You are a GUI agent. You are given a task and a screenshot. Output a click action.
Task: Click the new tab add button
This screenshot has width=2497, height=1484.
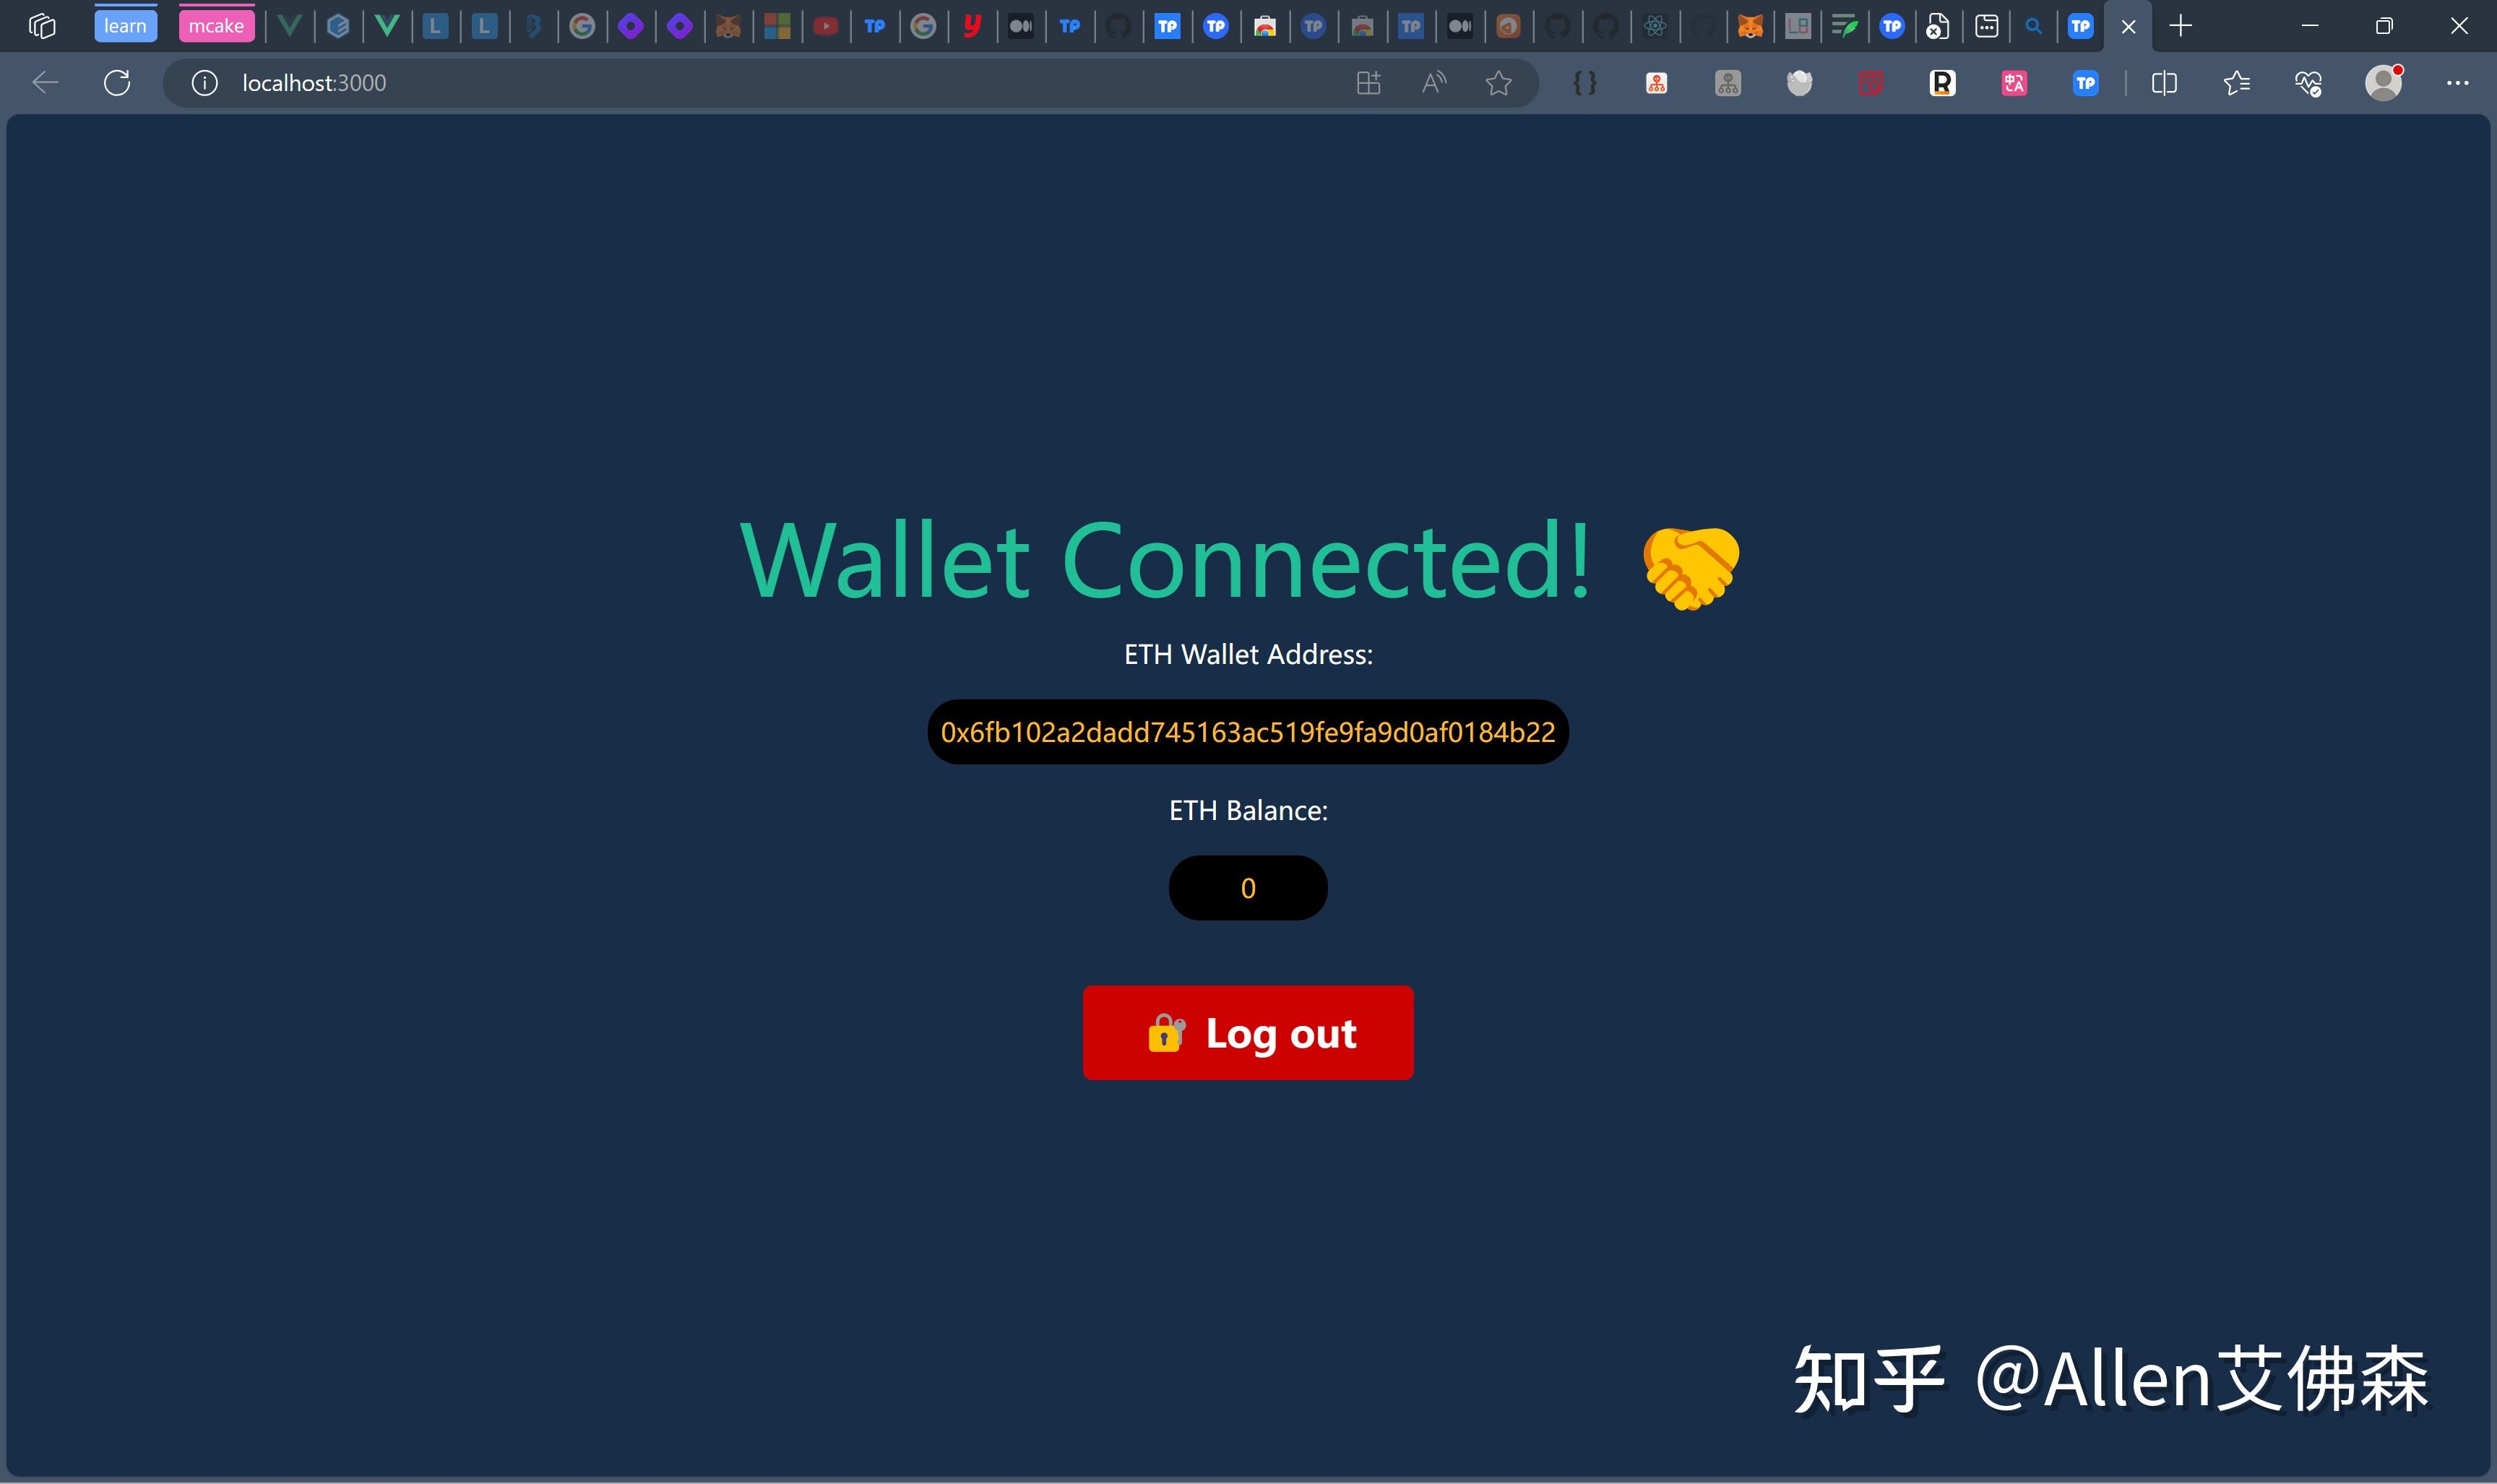coord(2179,25)
